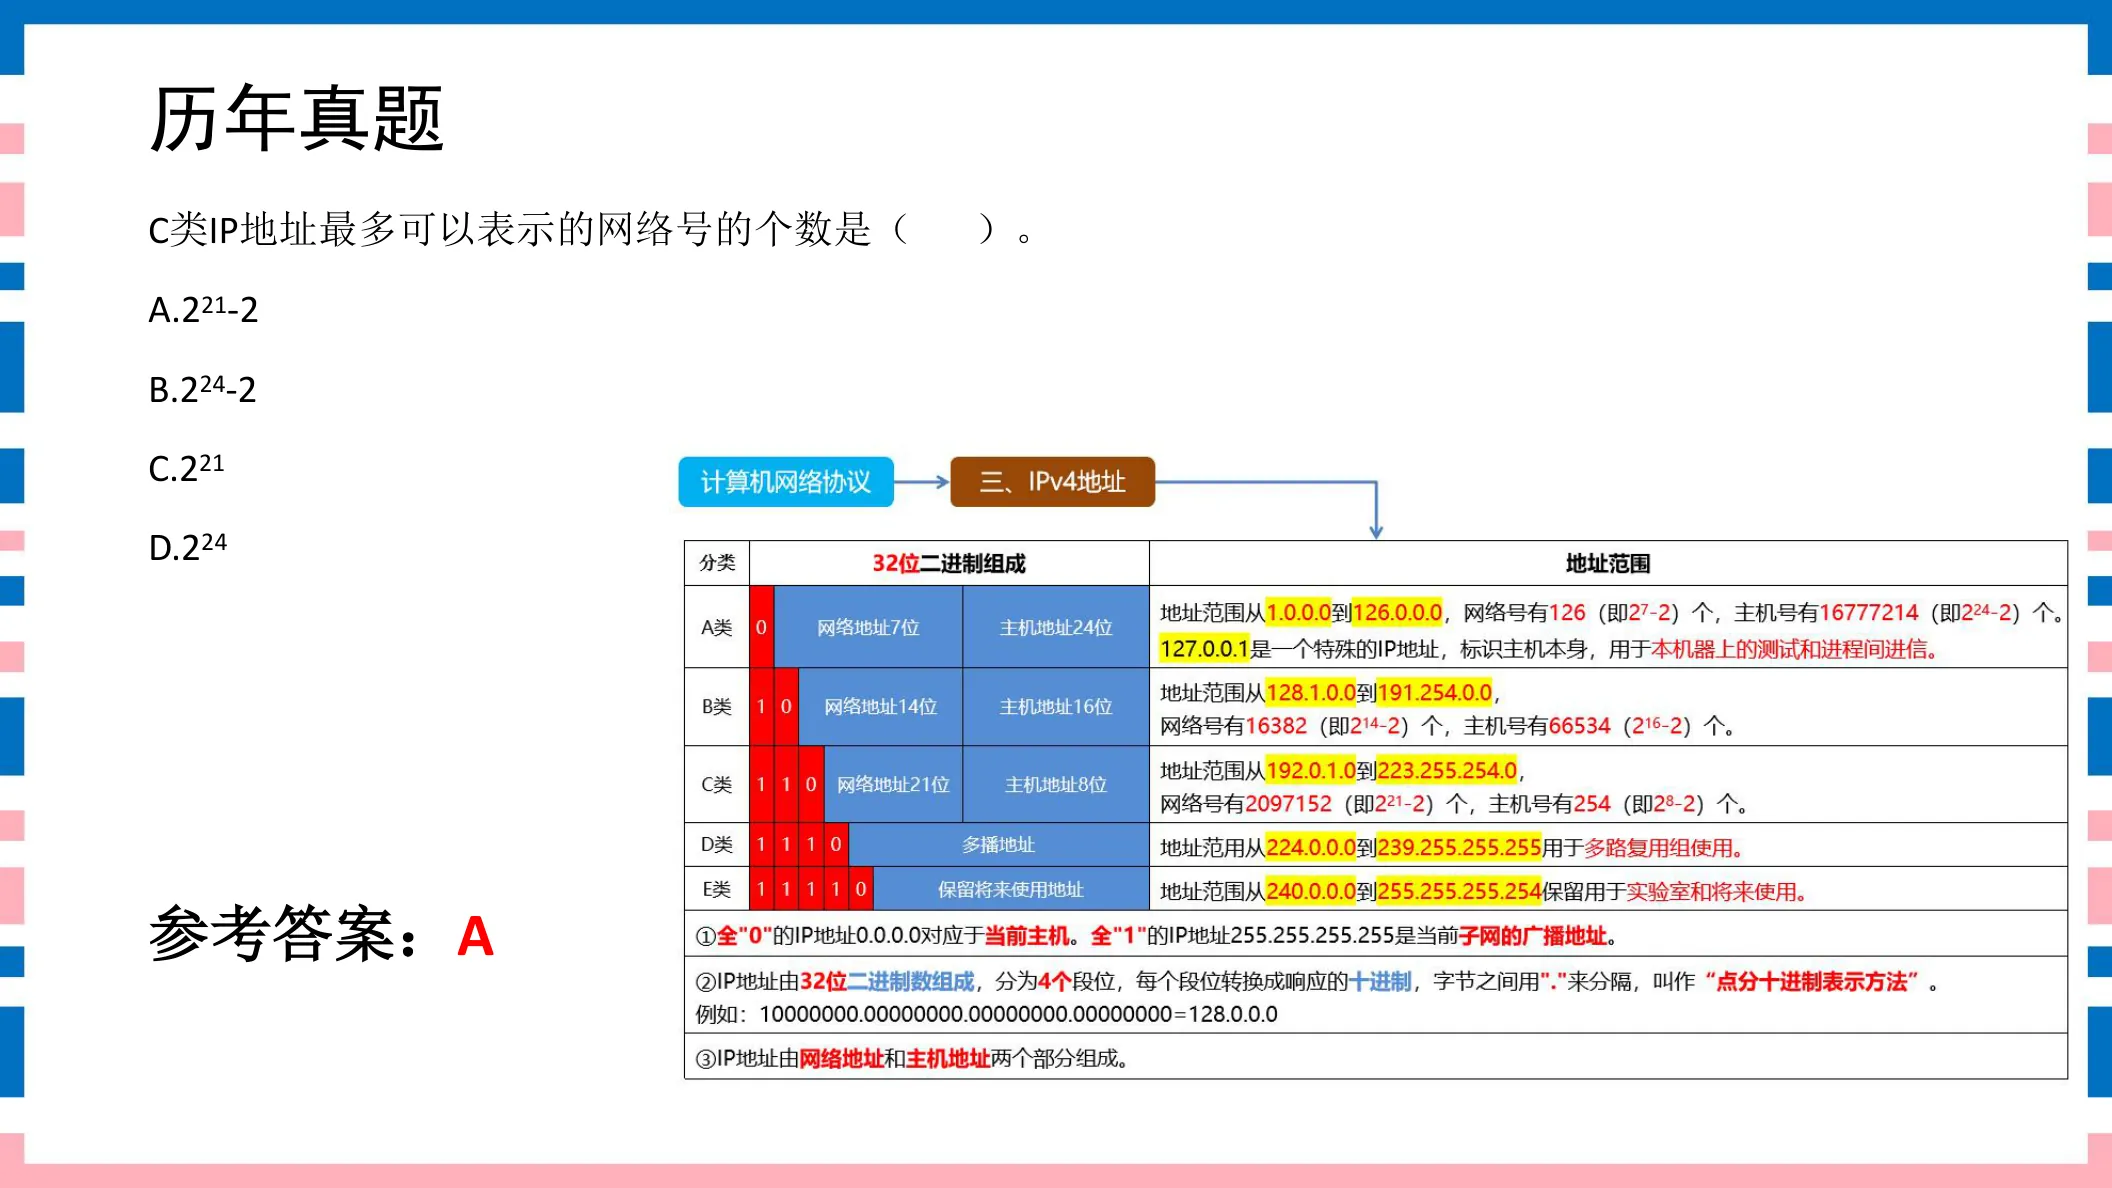Click the C类IP地址 question sentence
The width and height of the screenshot is (2112, 1188).
tap(591, 229)
